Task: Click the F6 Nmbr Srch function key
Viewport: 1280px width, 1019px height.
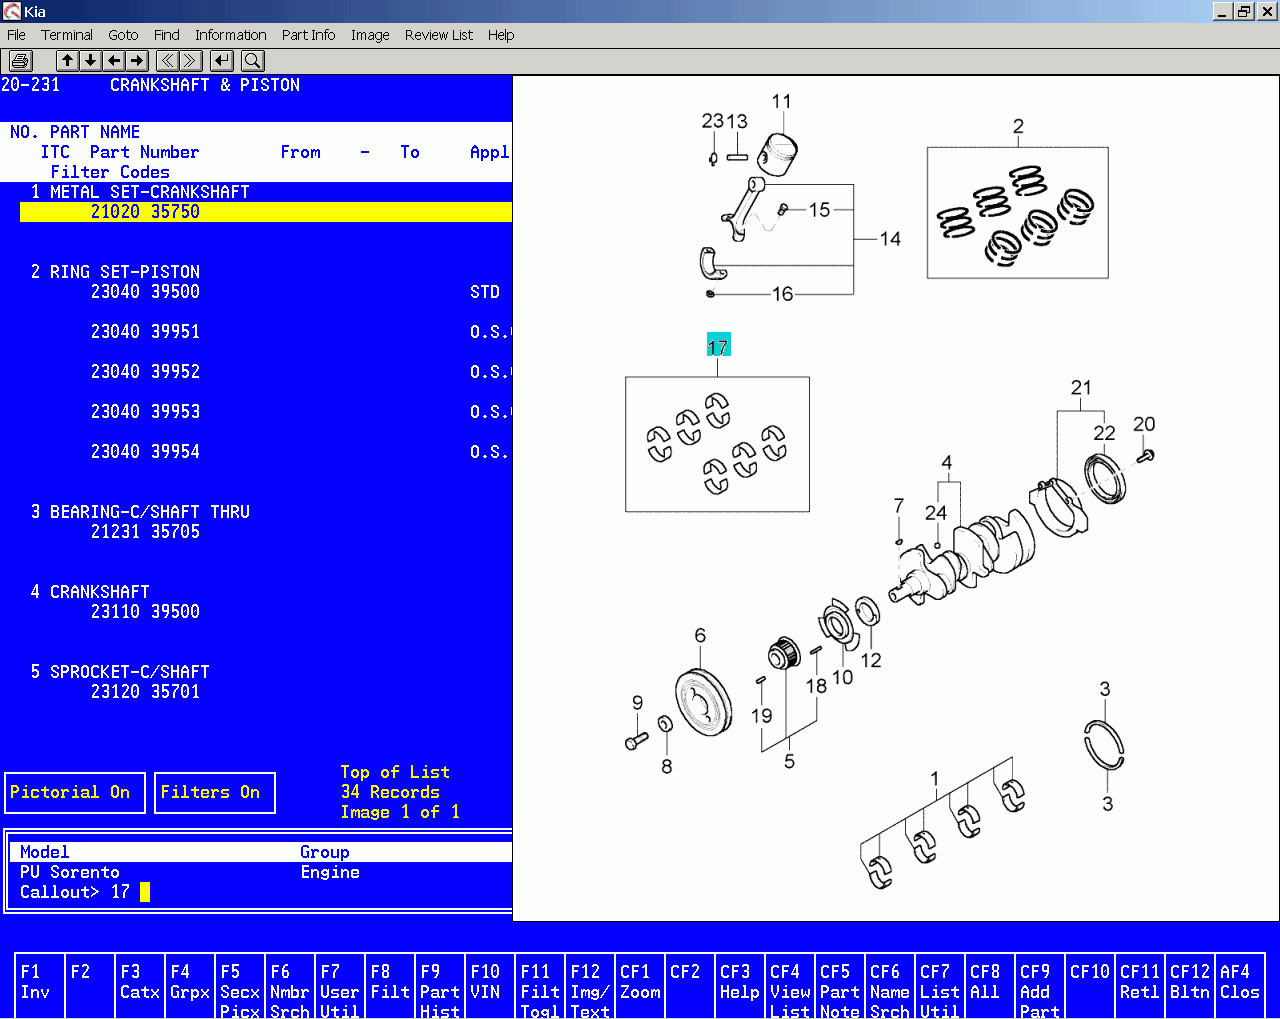Action: point(290,988)
